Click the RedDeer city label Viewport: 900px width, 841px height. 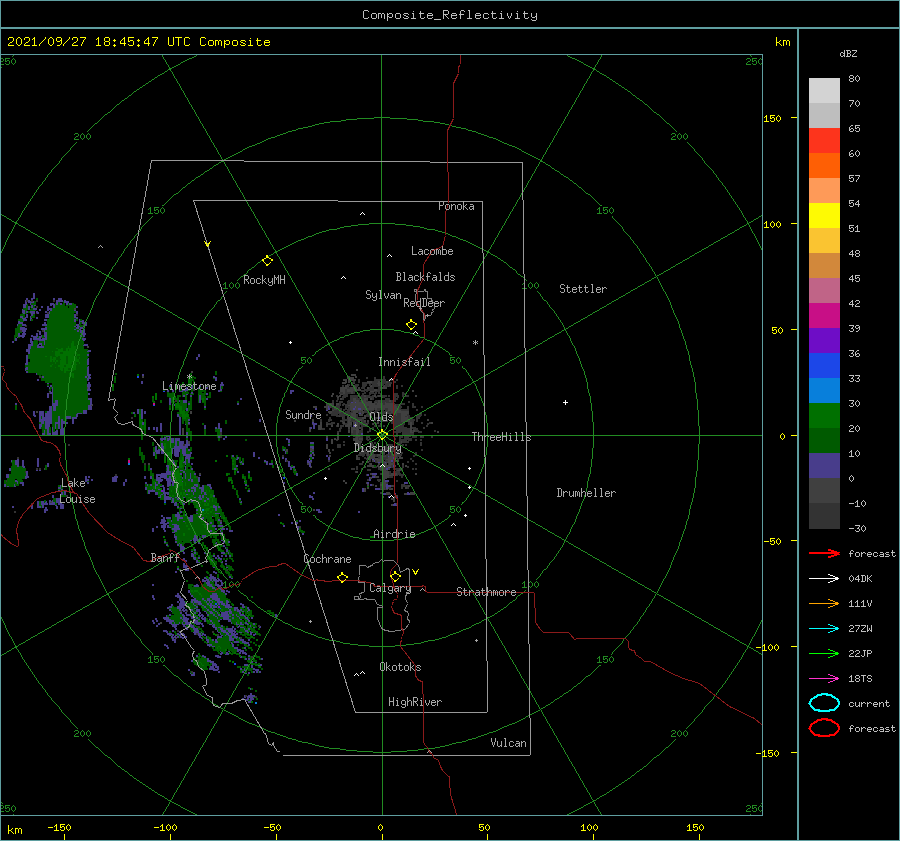[424, 303]
